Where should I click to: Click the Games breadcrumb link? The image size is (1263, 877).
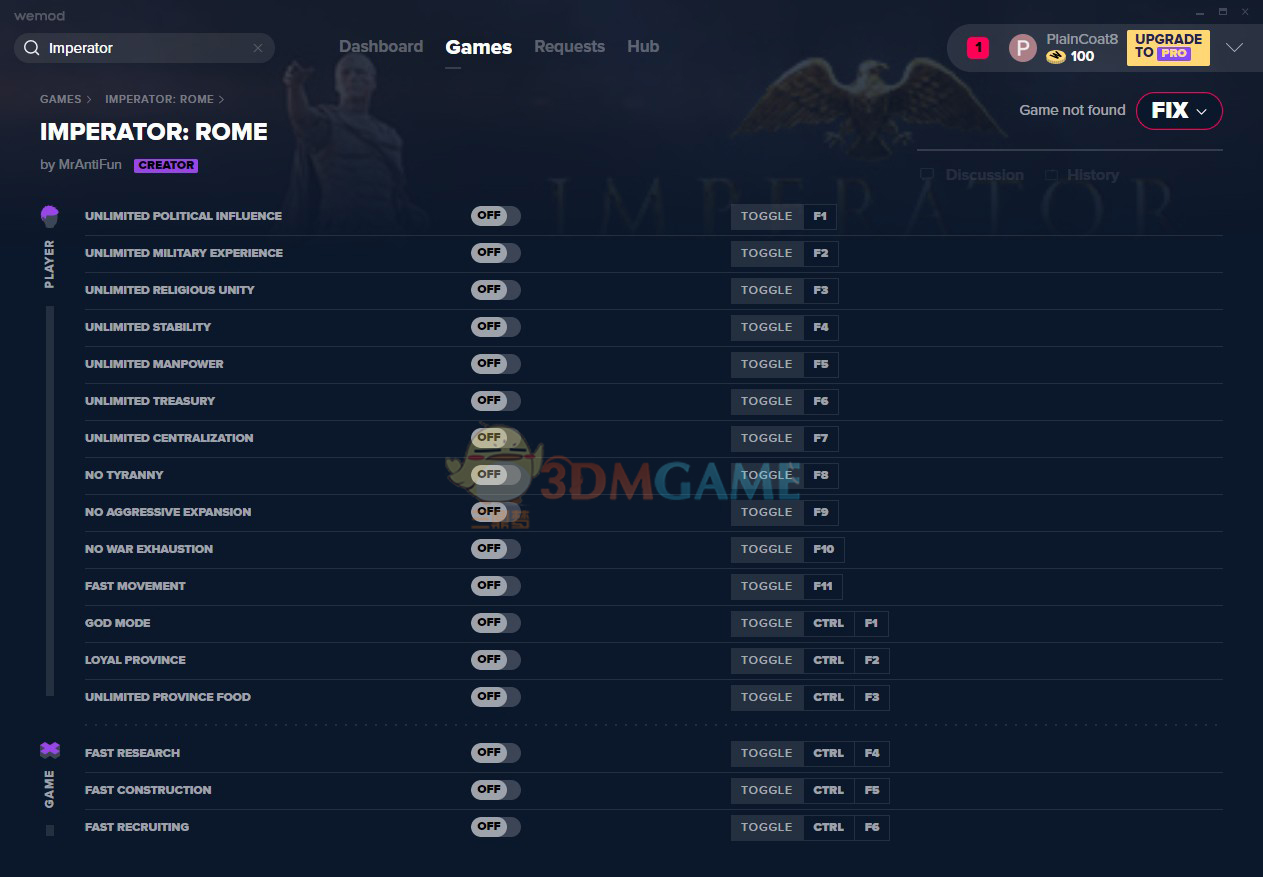(60, 99)
